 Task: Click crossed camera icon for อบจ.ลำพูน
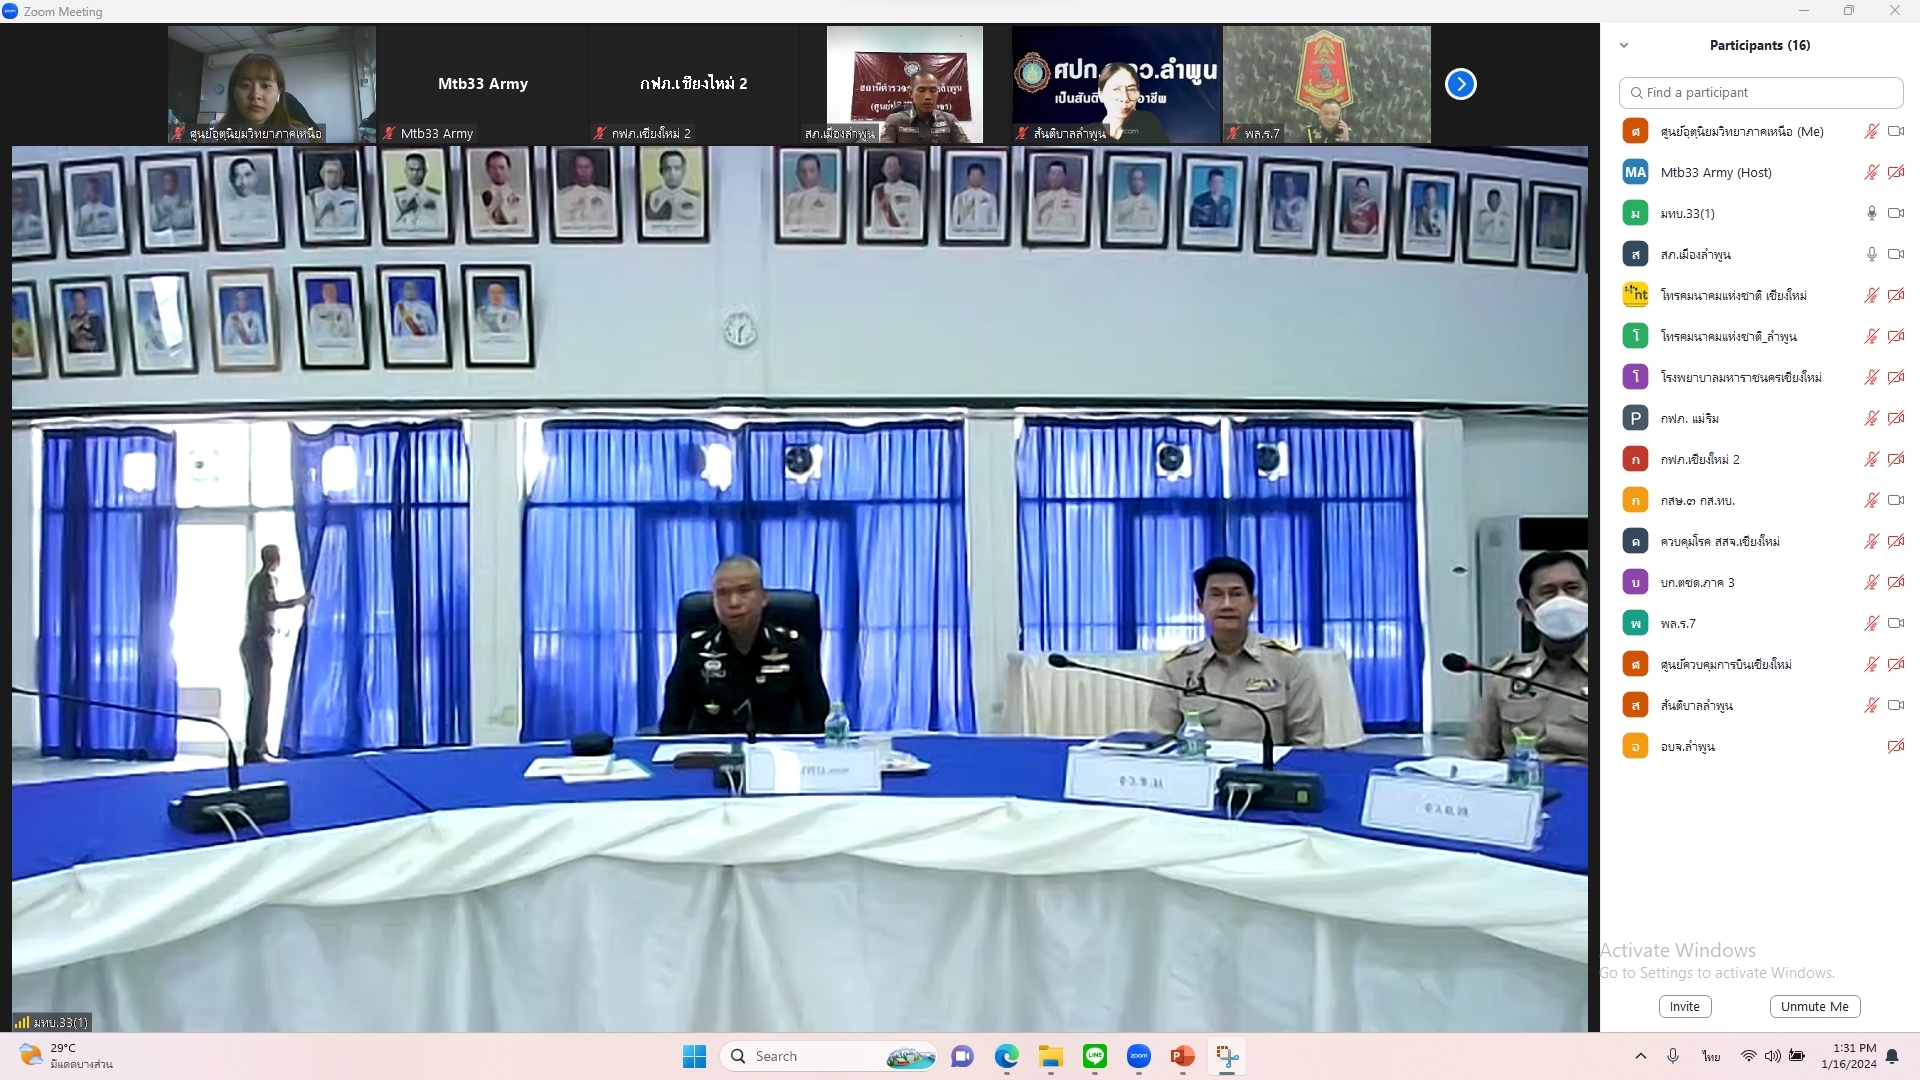pos(1895,746)
